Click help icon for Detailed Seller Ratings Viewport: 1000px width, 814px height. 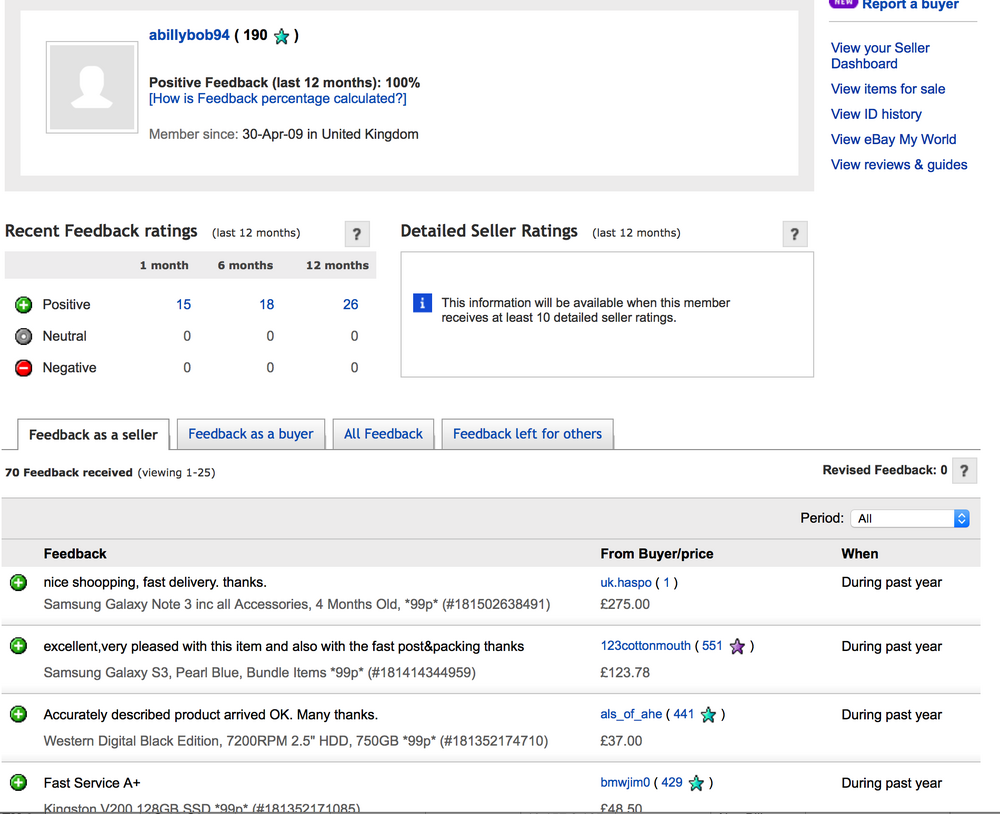point(795,233)
